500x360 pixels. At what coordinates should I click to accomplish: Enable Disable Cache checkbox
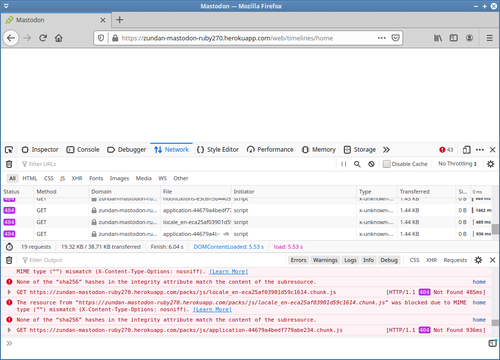coord(386,164)
